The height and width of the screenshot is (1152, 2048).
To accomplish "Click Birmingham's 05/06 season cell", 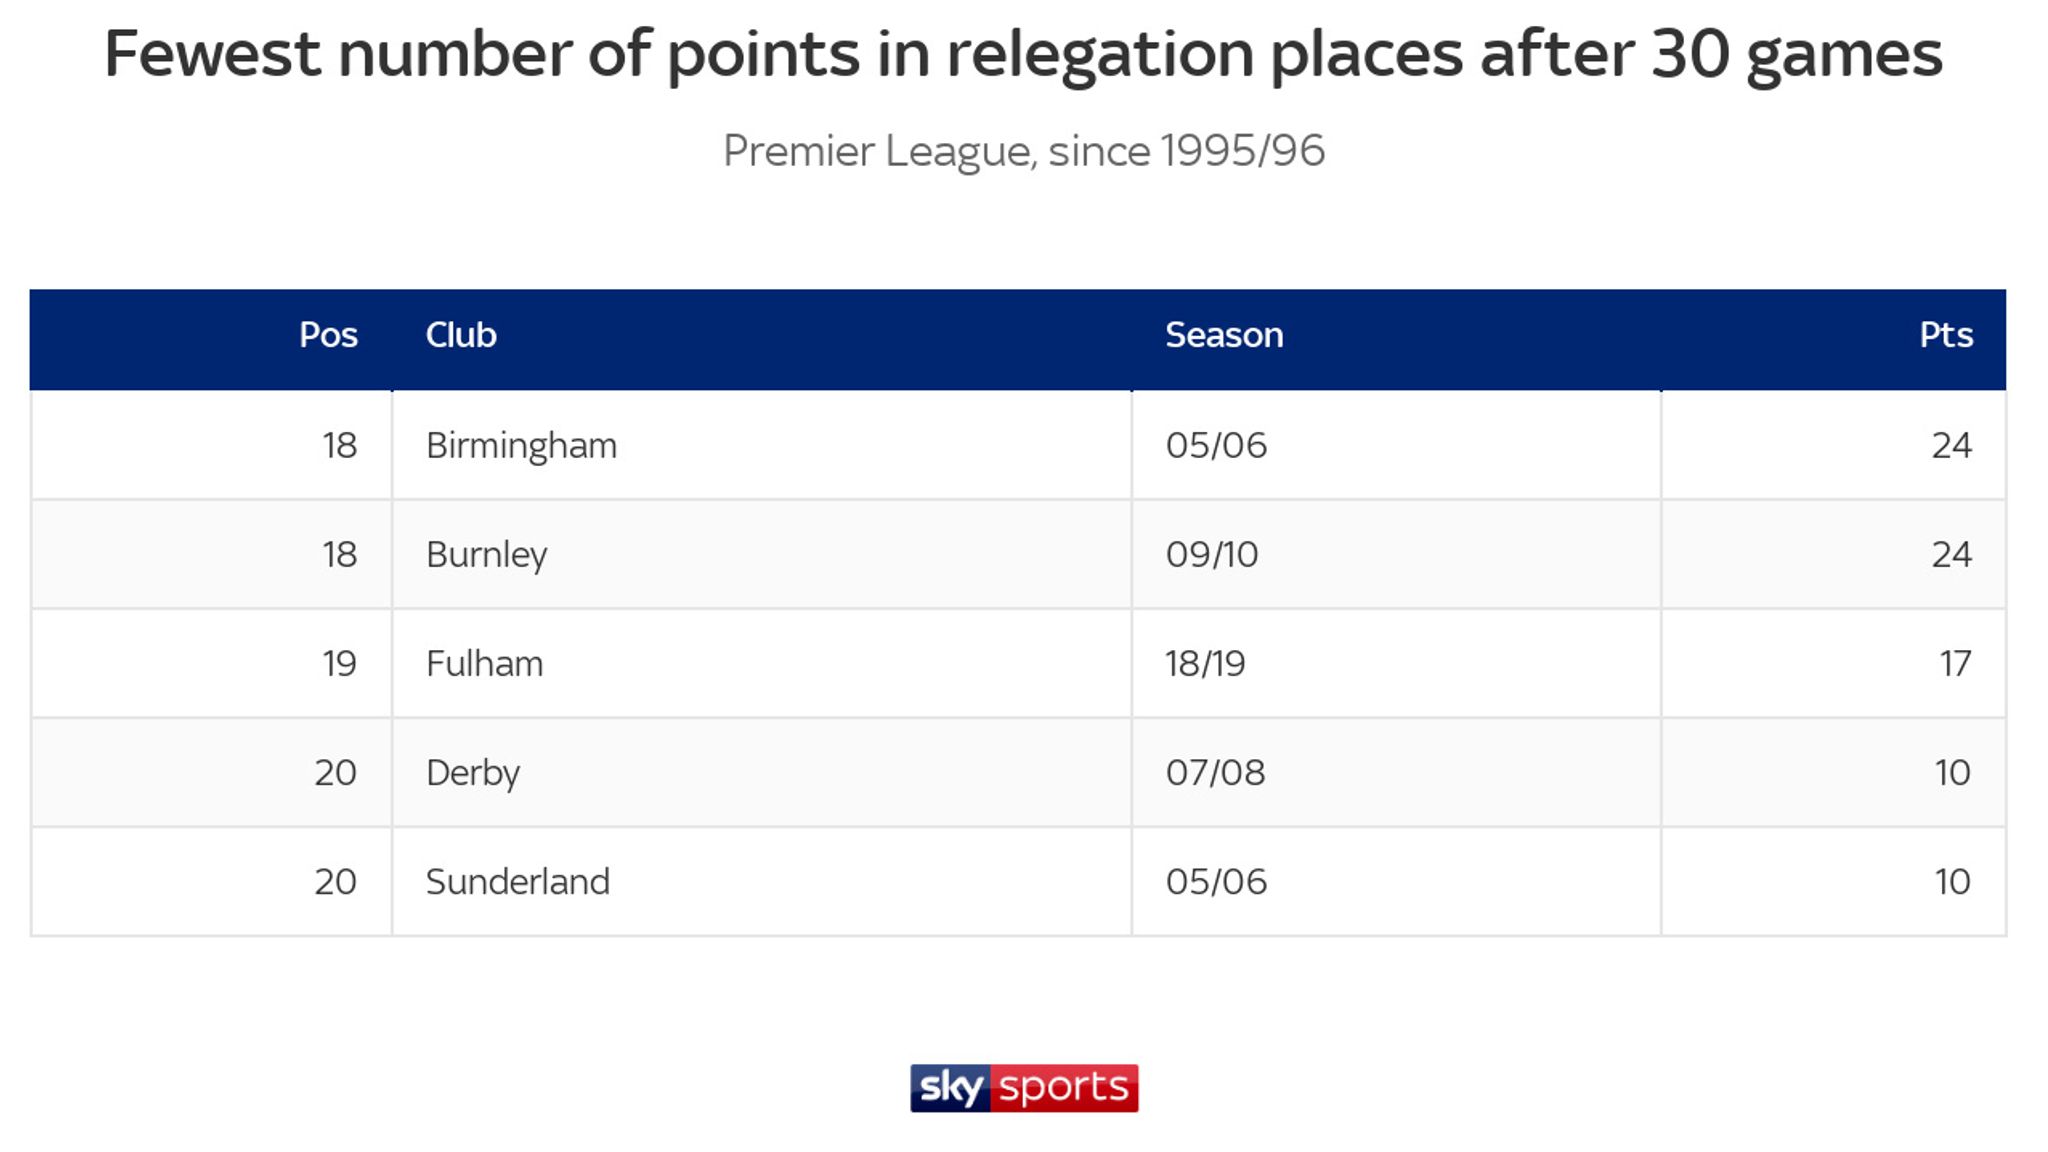I will pyautogui.click(x=1216, y=446).
